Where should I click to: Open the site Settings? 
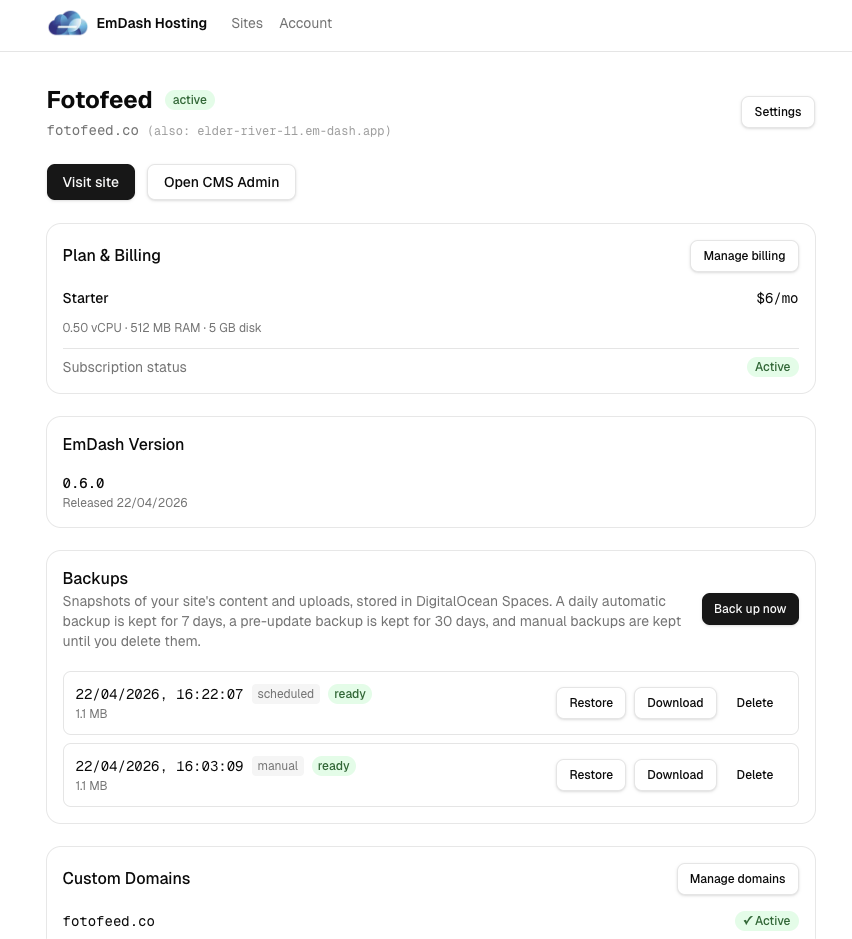point(777,112)
